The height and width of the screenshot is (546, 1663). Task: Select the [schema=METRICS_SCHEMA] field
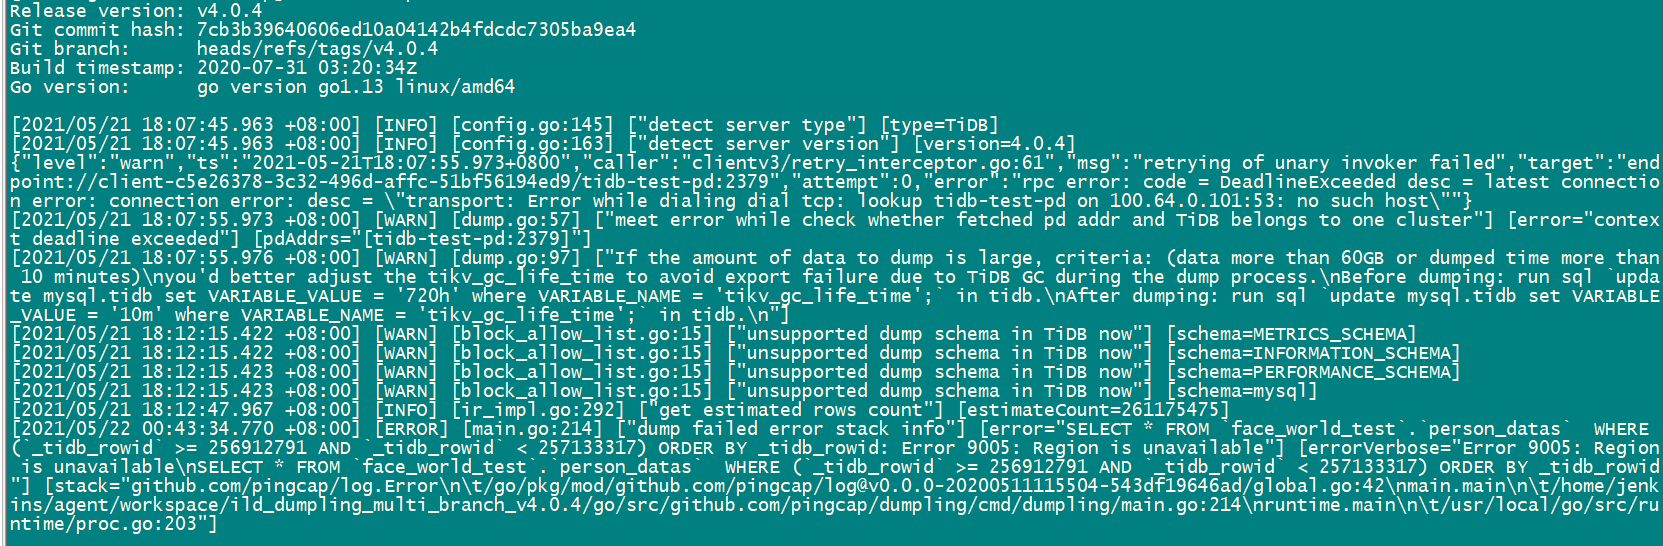click(1291, 334)
